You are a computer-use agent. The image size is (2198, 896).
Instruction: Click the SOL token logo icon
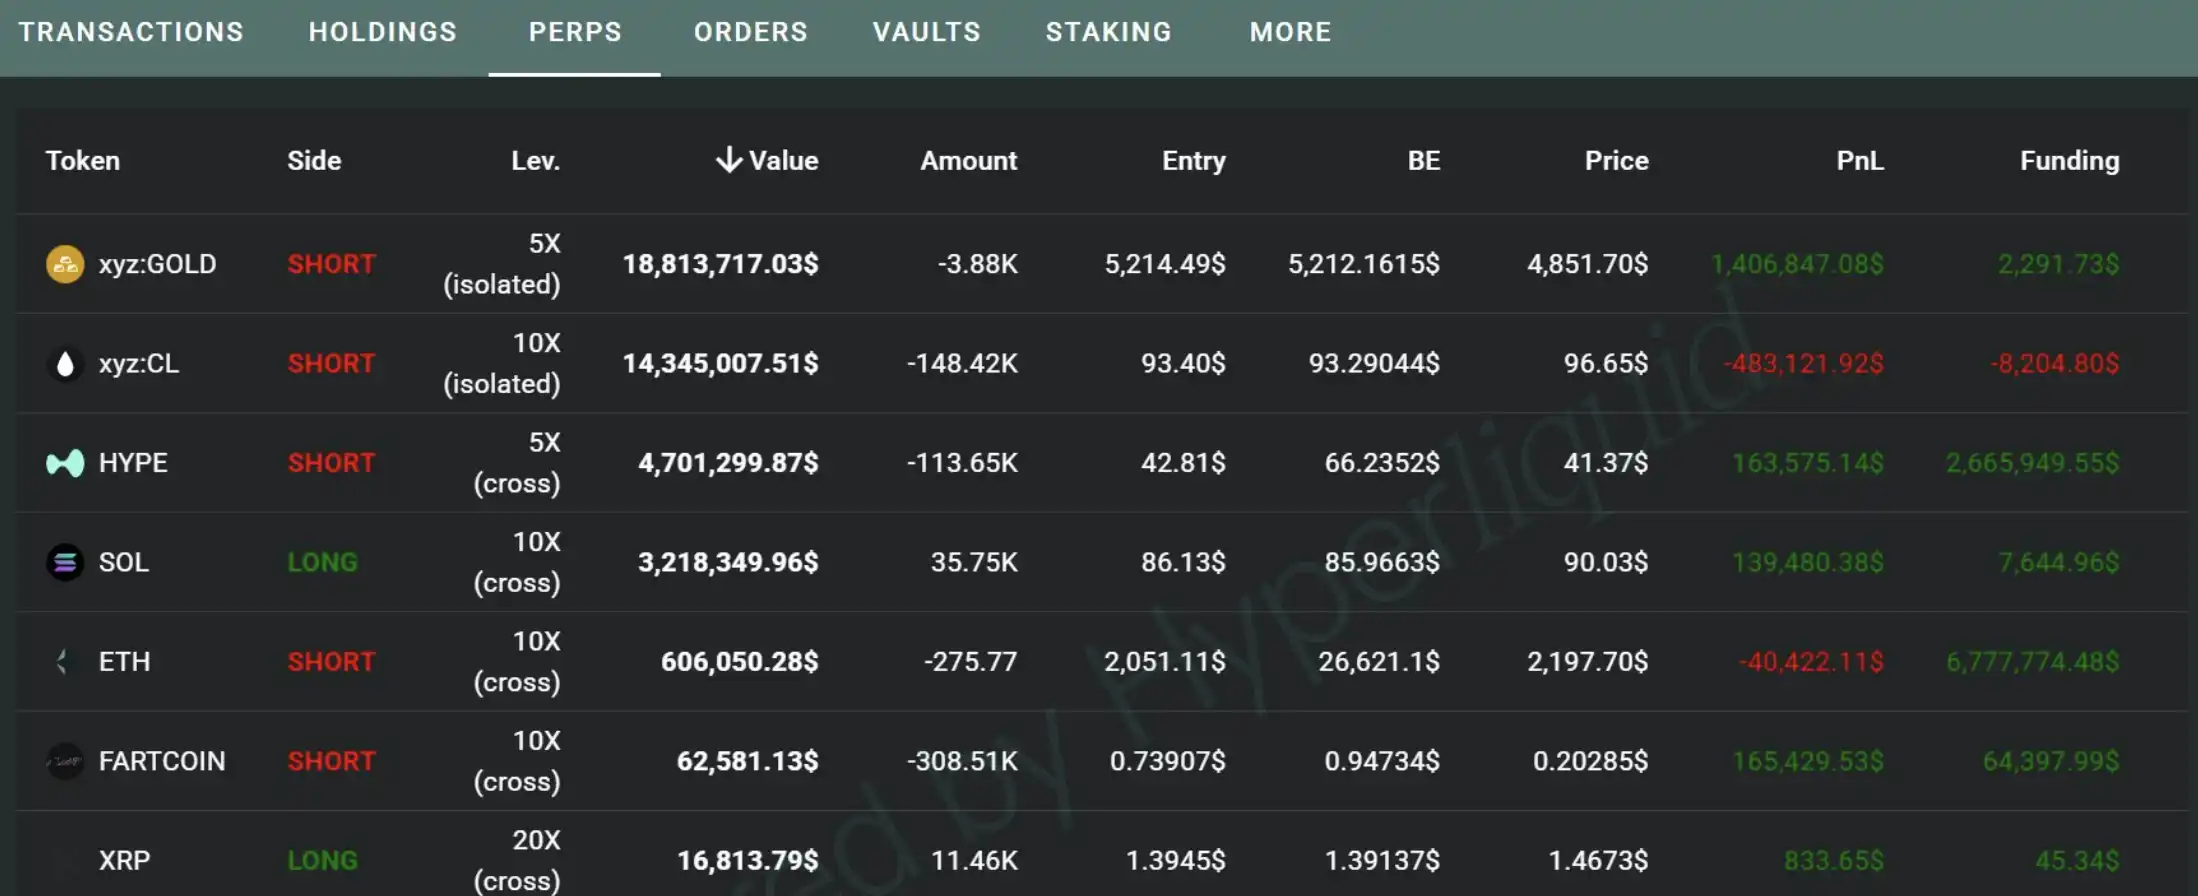tap(65, 562)
